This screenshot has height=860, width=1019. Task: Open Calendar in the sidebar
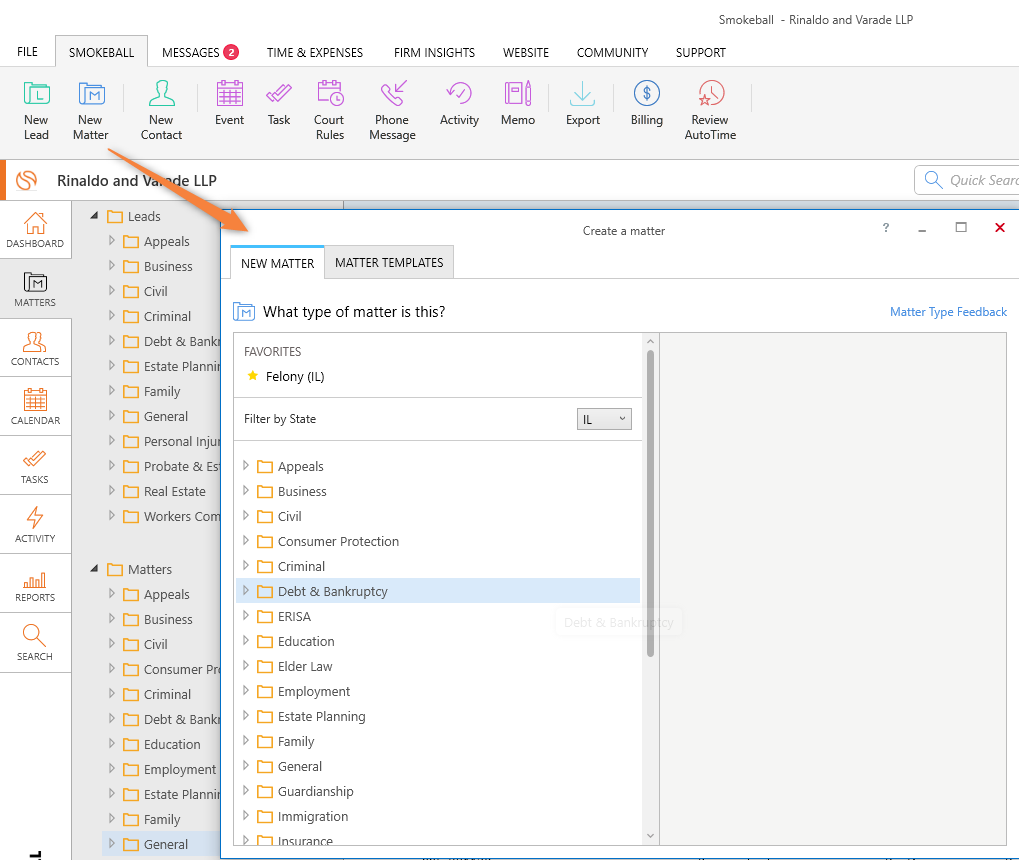point(35,407)
